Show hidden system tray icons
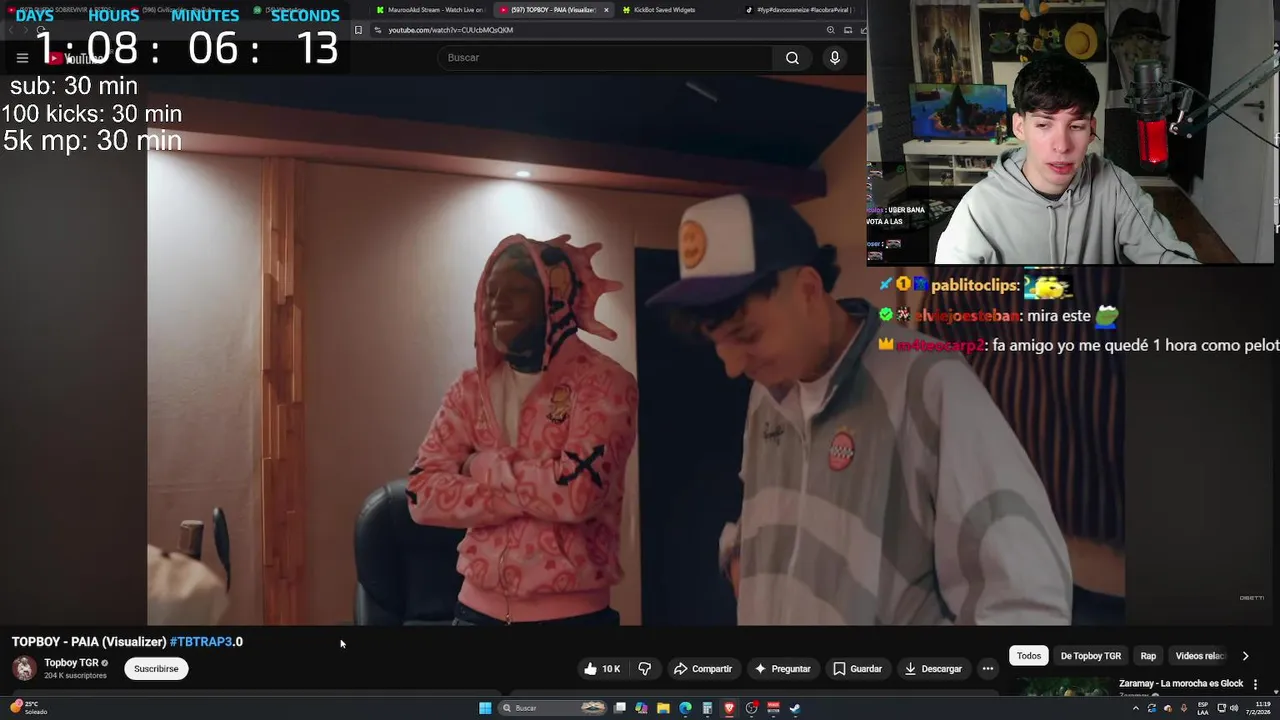The height and width of the screenshot is (720, 1280). click(x=1136, y=708)
